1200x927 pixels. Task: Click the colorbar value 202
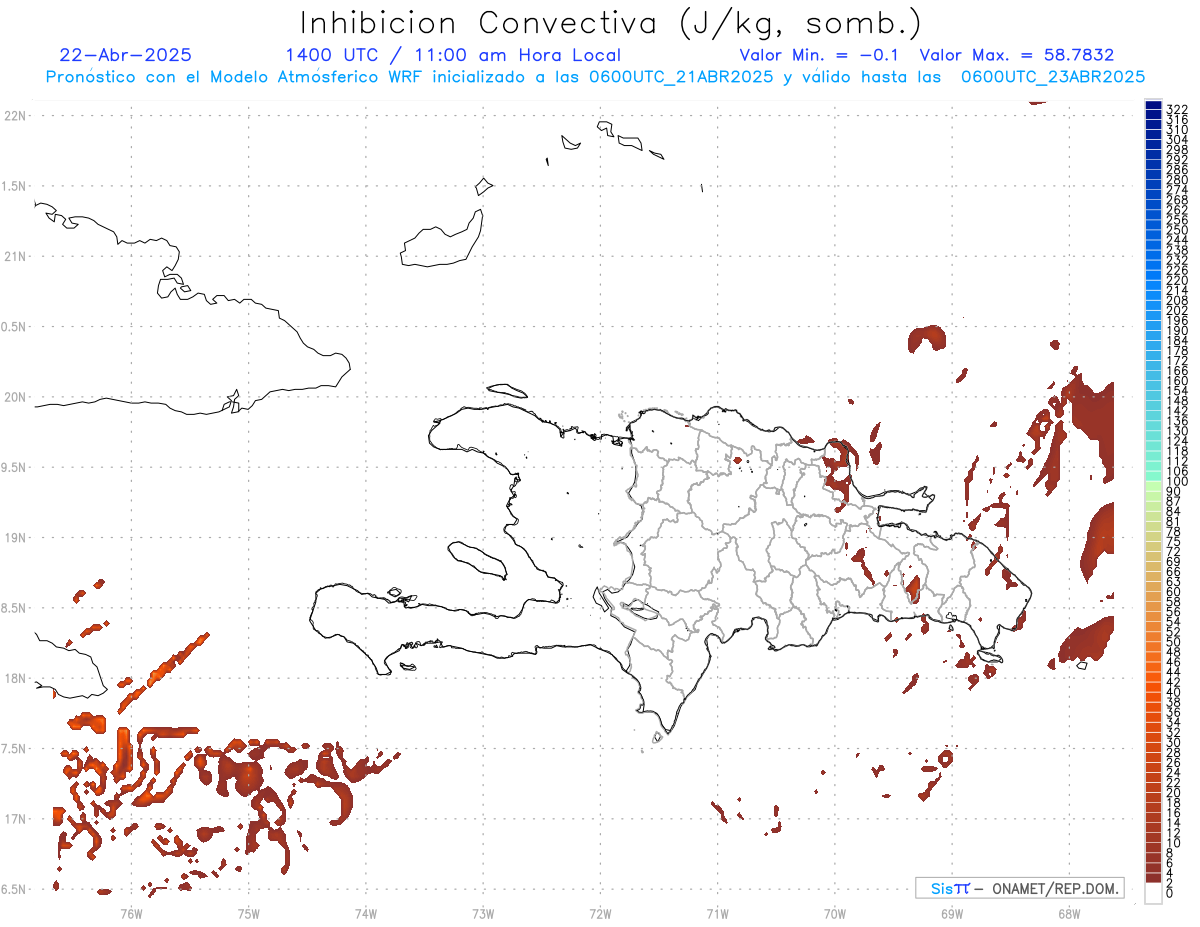coord(1176,310)
